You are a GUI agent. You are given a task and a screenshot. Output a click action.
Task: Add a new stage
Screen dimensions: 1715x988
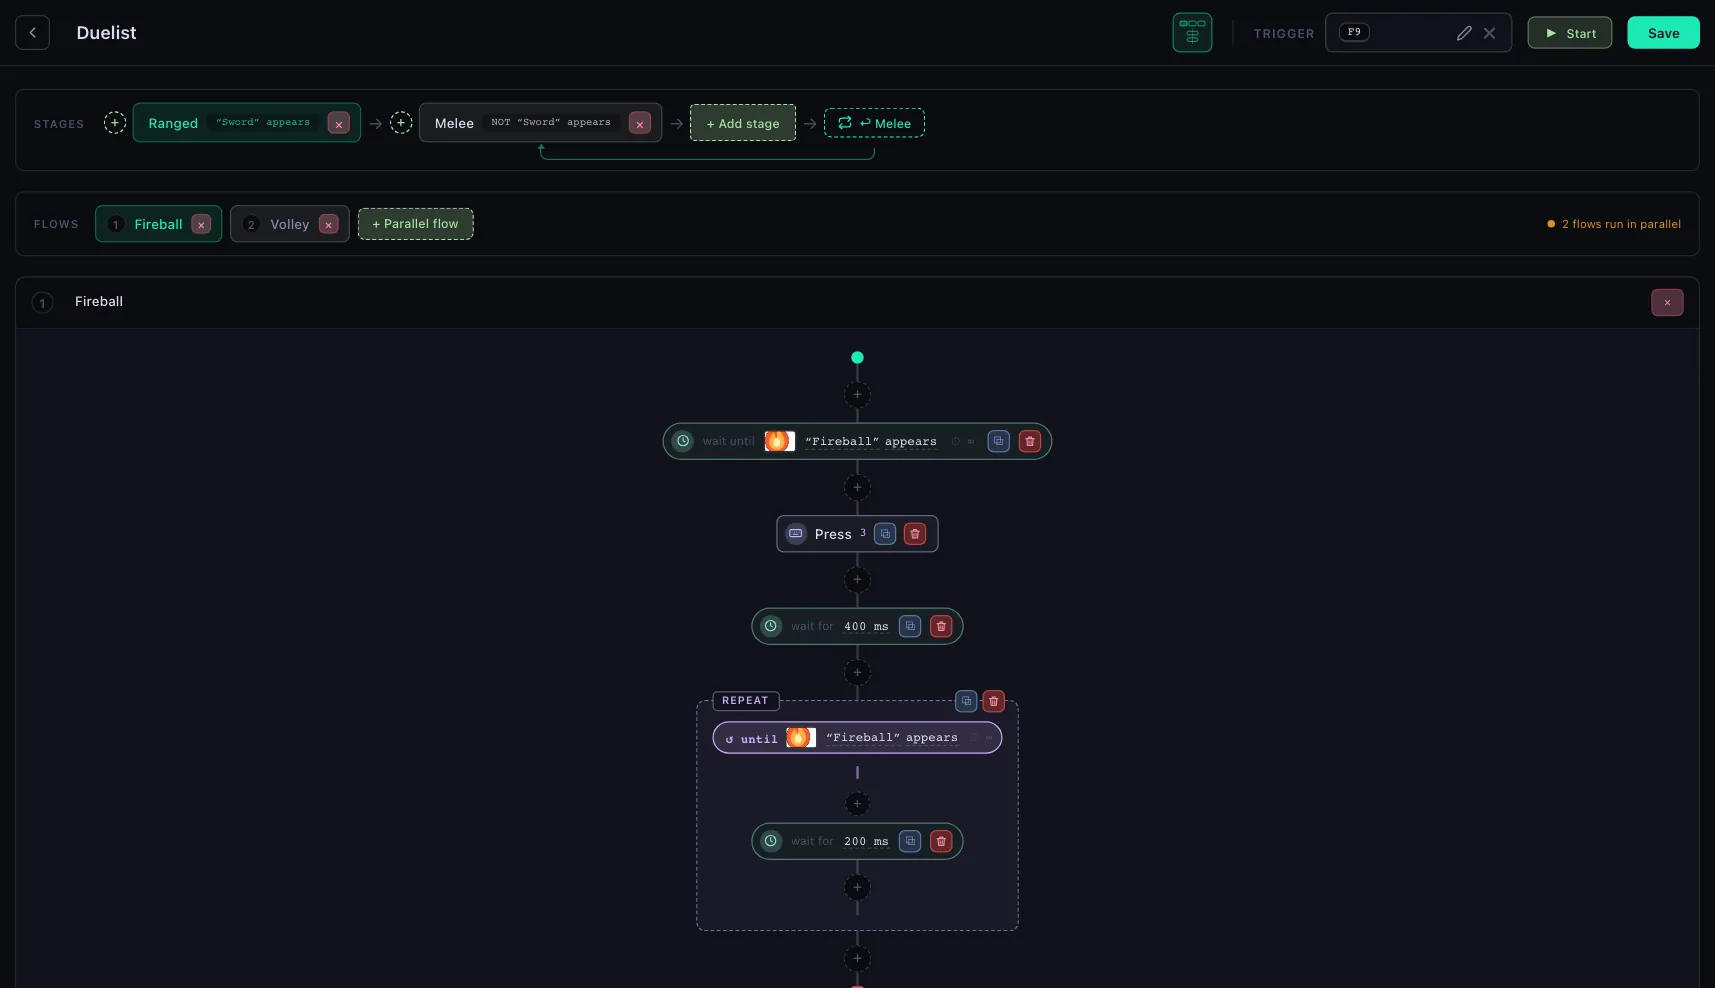click(x=743, y=123)
